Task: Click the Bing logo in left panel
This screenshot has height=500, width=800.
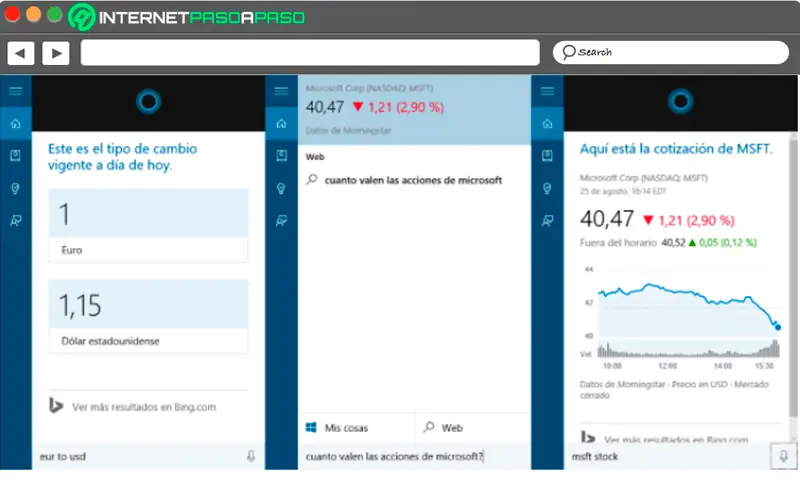Action: tap(56, 406)
